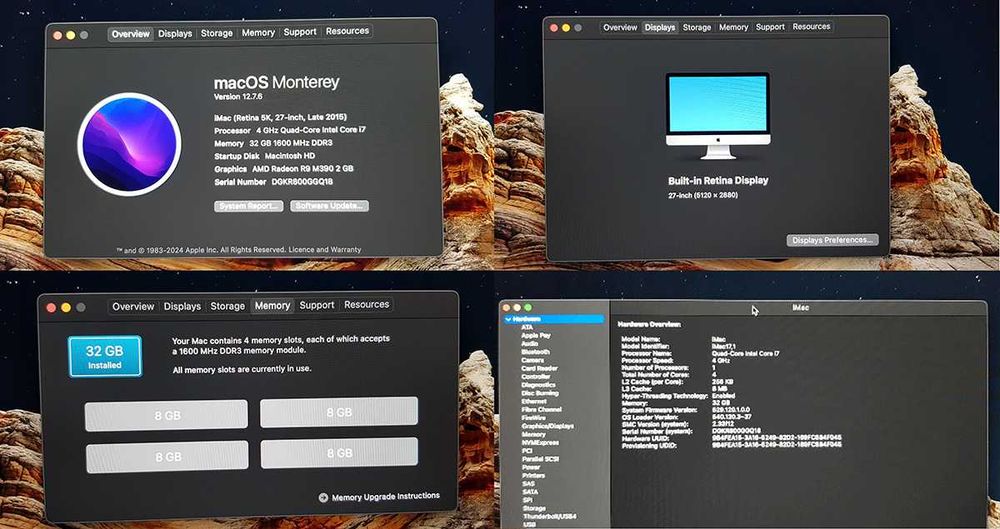This screenshot has height=529, width=1000.
Task: Select Fibre Channel in System Report sidebar
Action: pyautogui.click(x=541, y=410)
